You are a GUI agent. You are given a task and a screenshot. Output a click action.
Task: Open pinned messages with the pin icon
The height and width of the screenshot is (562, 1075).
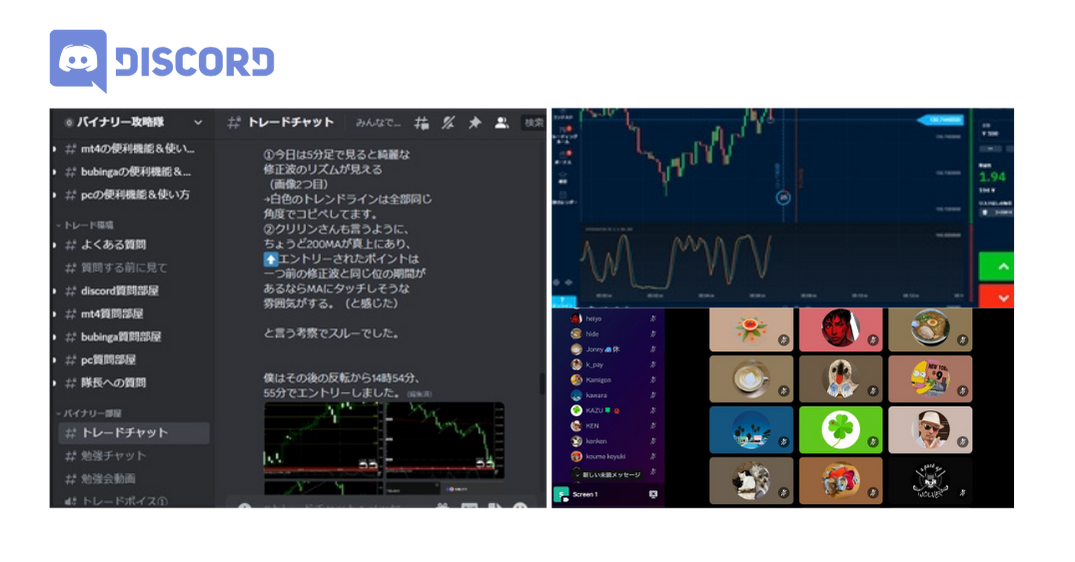pyautogui.click(x=474, y=123)
